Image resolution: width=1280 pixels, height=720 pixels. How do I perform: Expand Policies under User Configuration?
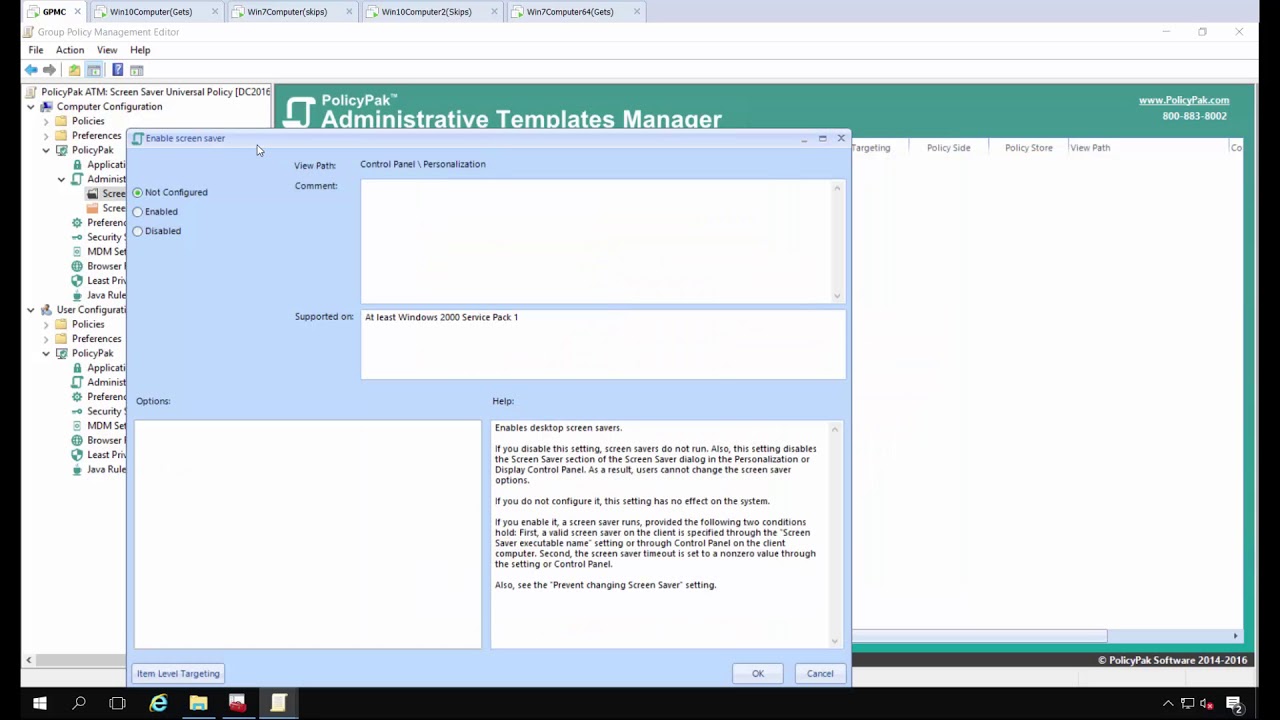46,324
